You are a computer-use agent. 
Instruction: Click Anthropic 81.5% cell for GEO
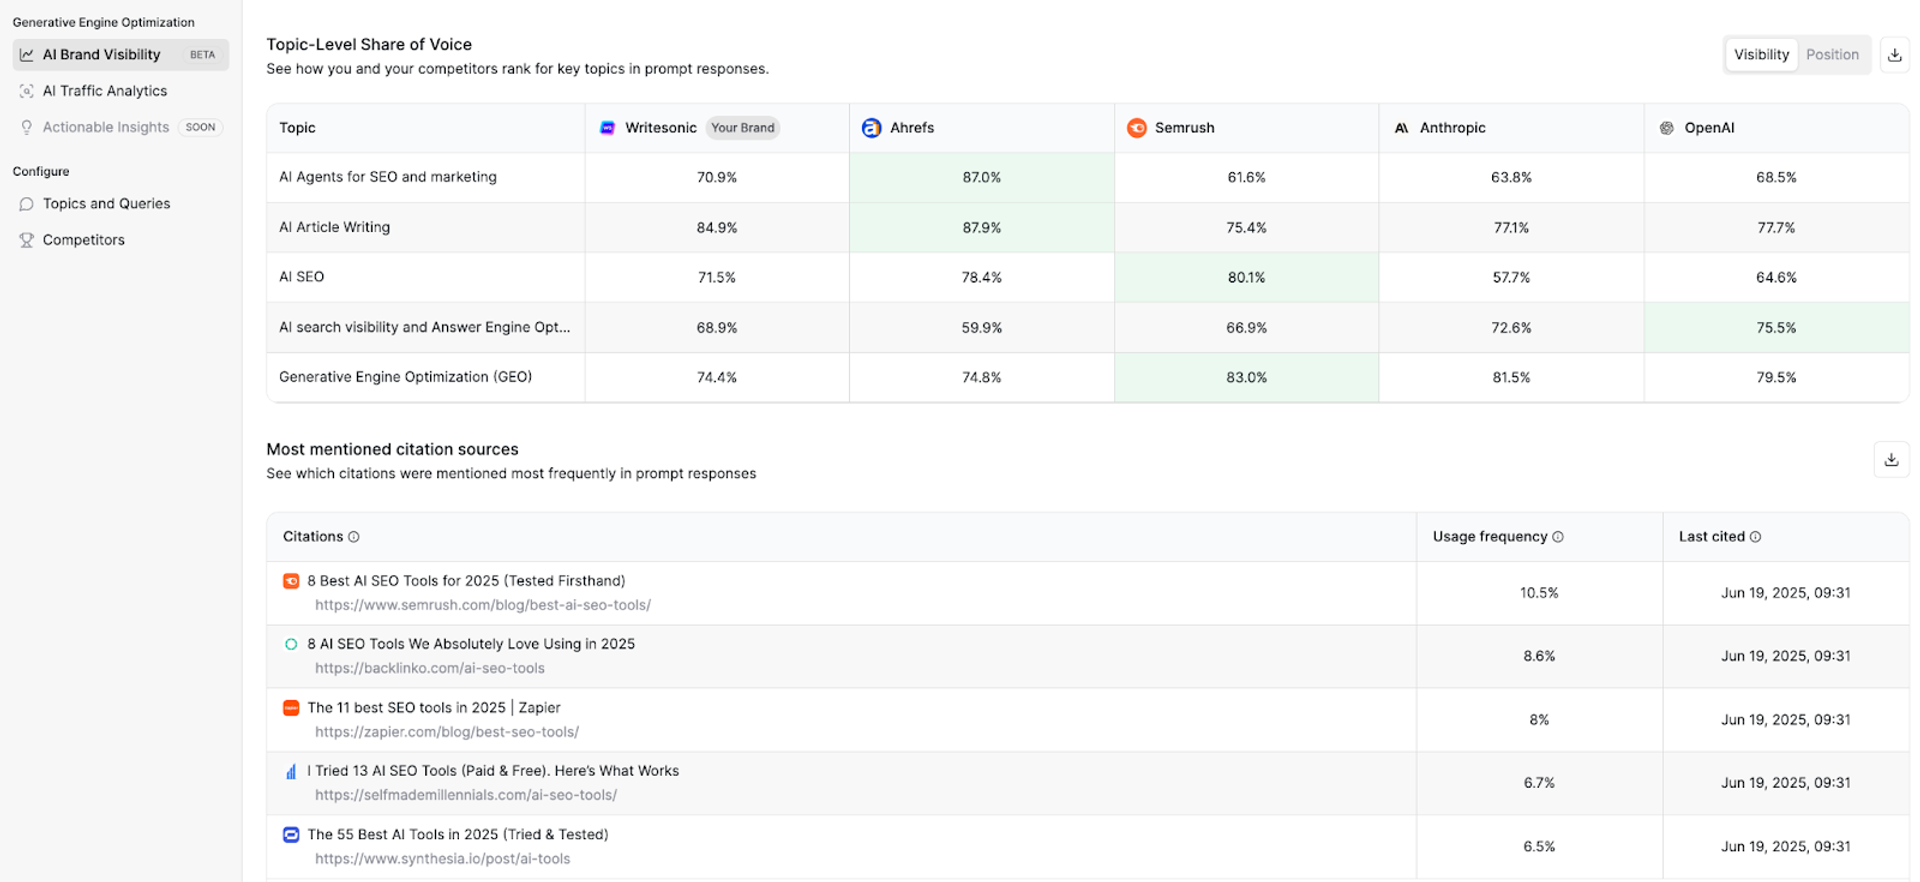click(1511, 378)
